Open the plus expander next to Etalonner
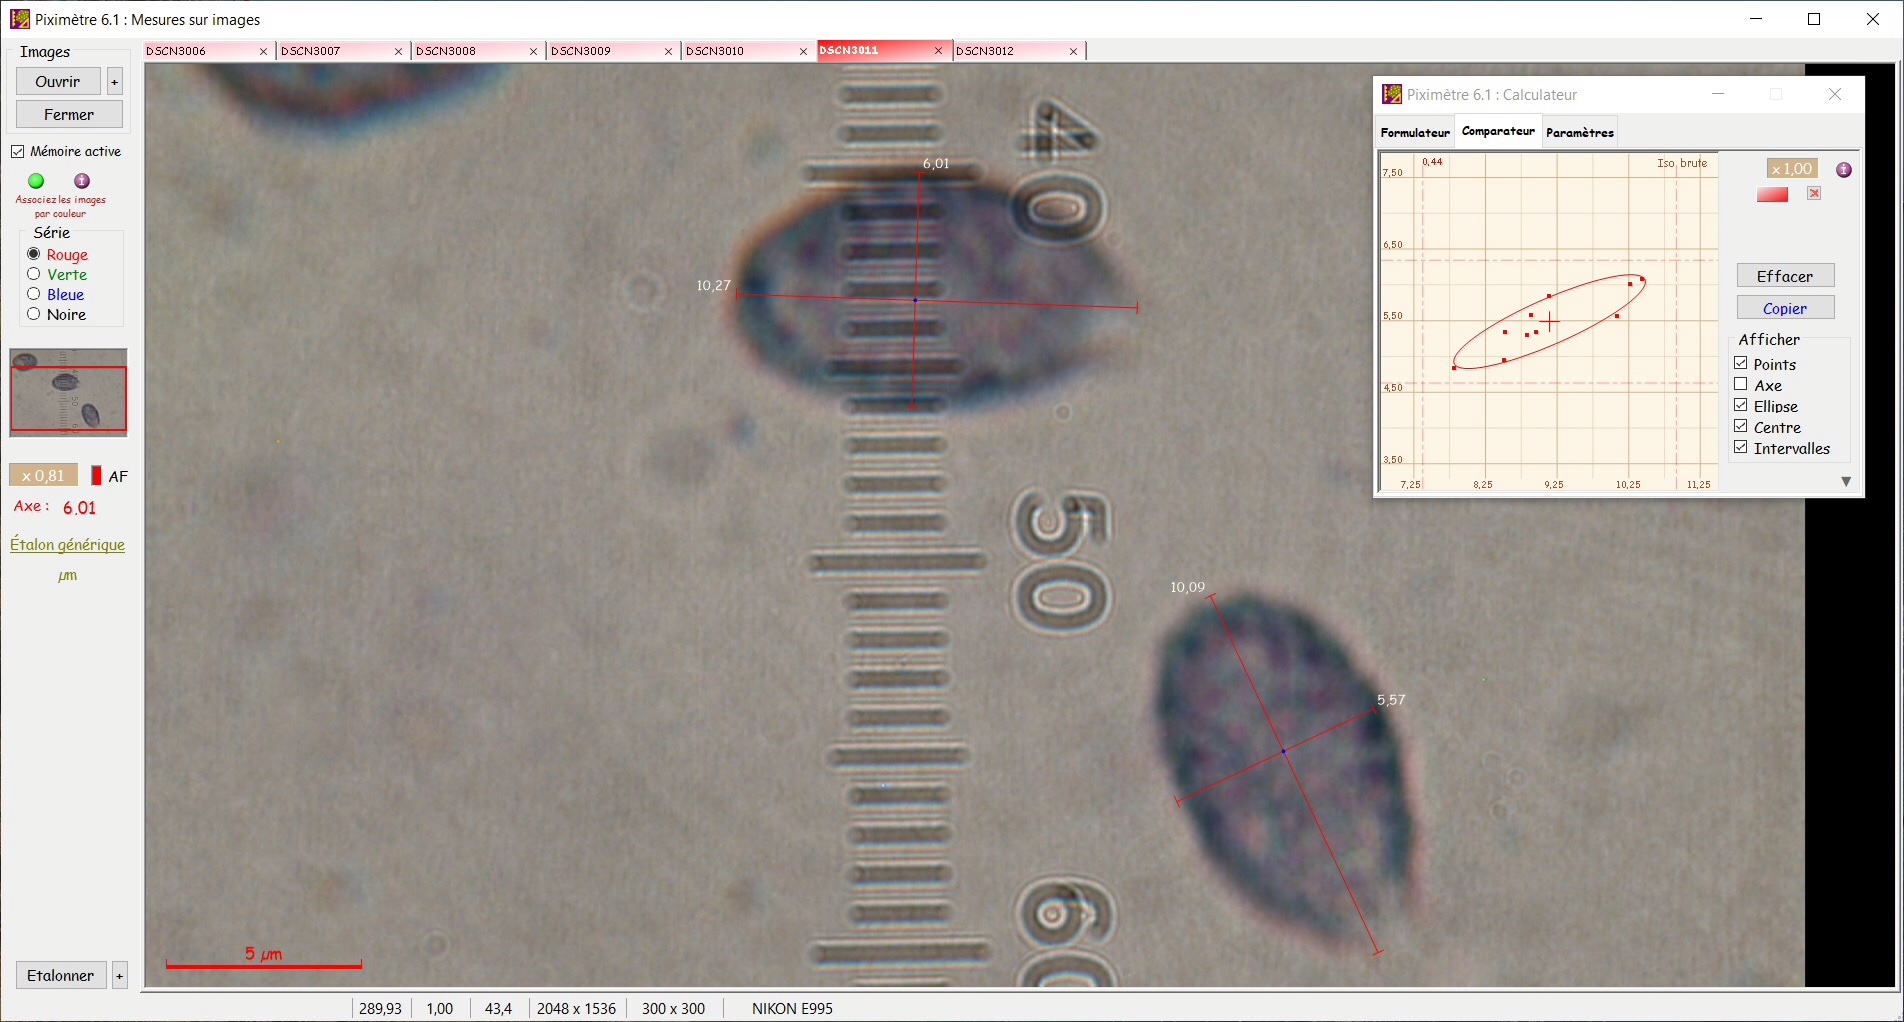 pyautogui.click(x=120, y=976)
